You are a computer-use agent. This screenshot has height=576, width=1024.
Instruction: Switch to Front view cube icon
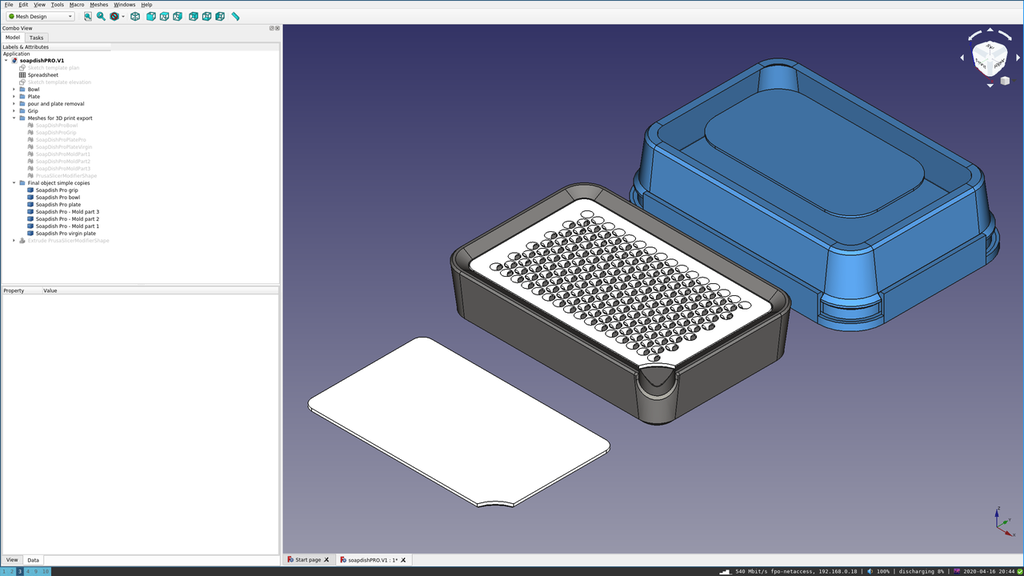click(151, 16)
